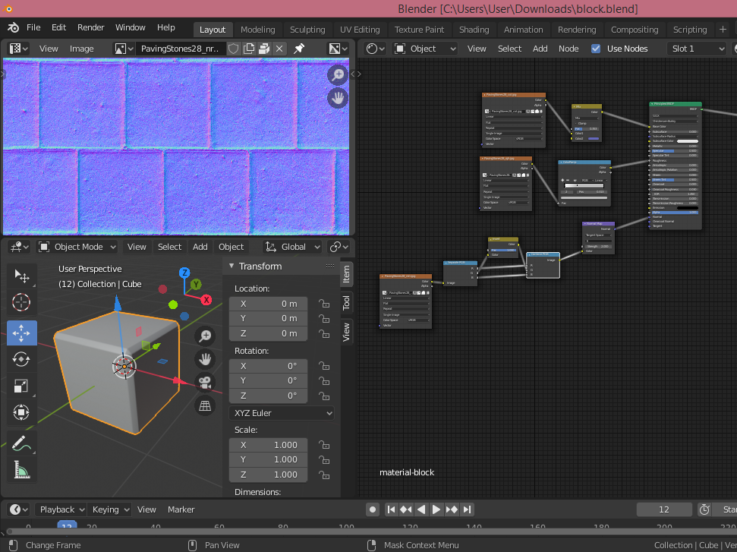Image resolution: width=737 pixels, height=552 pixels.
Task: Click the red X axis gizmo ball
Action: [x=206, y=300]
